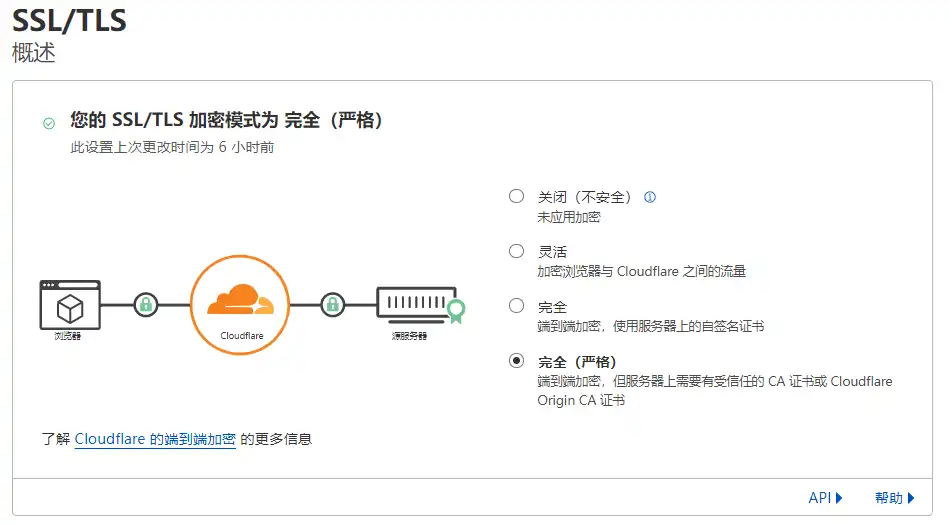Viewport: 949px width, 525px height.
Task: Click the Origin CA 证书 description text
Action: click(x=581, y=400)
